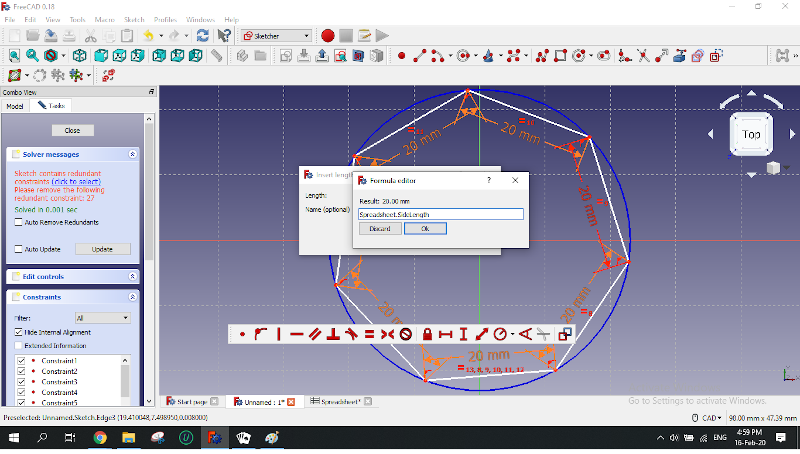Screen dimensions: 800x454
Task: Select the Create circle tool
Action: tap(463, 56)
